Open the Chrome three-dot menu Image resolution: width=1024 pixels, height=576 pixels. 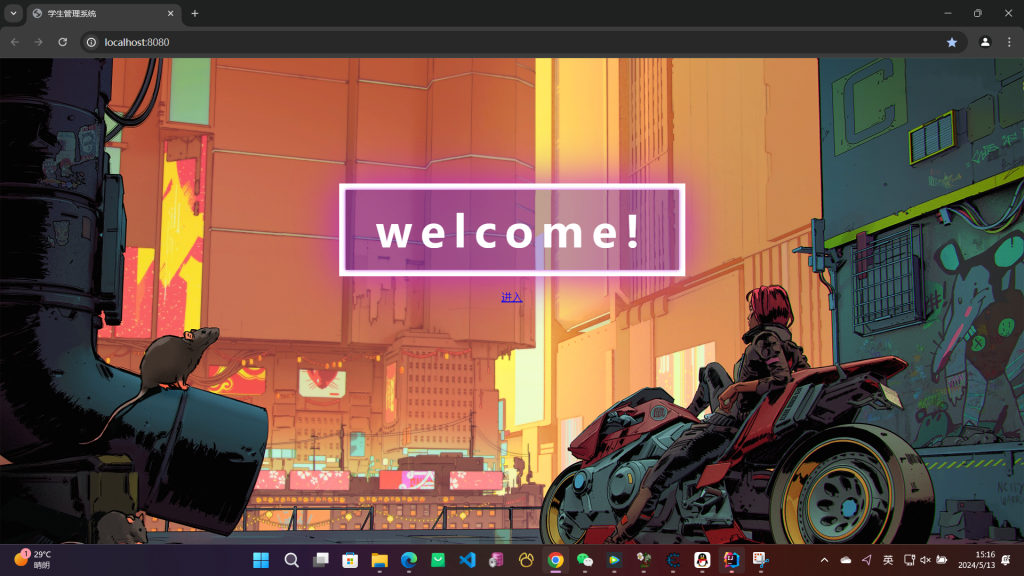pyautogui.click(x=1009, y=42)
